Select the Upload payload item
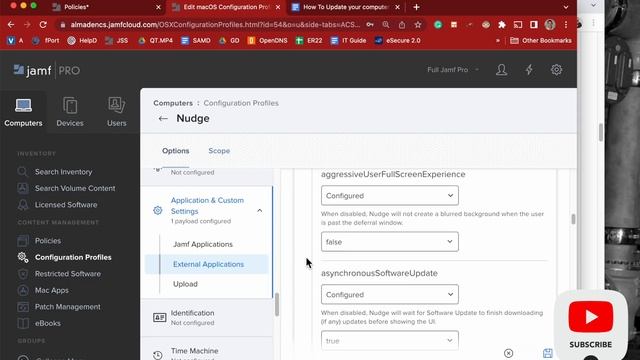The width and height of the screenshot is (640, 360). point(185,284)
